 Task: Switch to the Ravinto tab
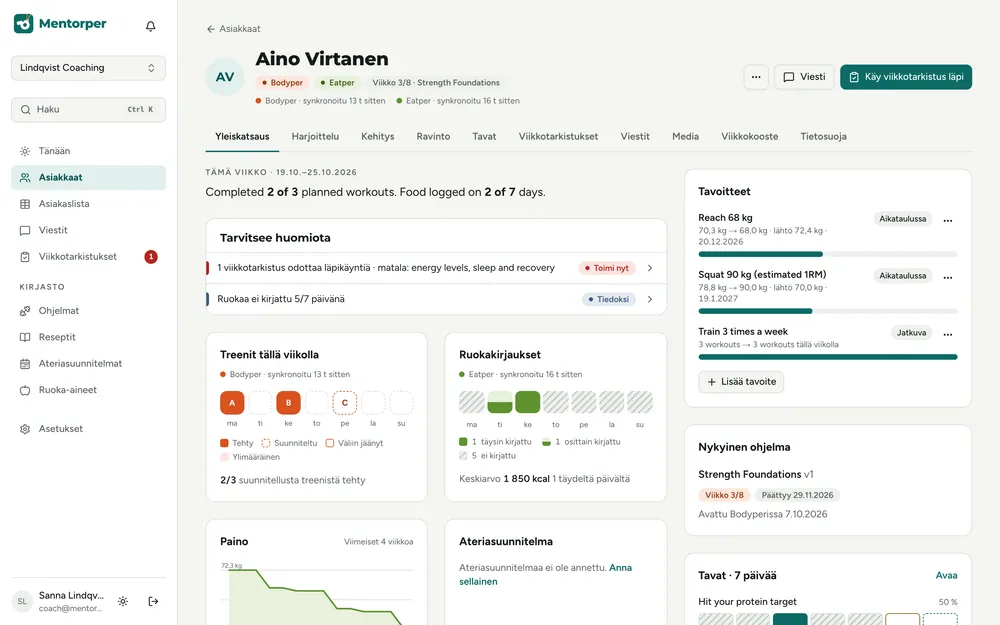point(433,136)
